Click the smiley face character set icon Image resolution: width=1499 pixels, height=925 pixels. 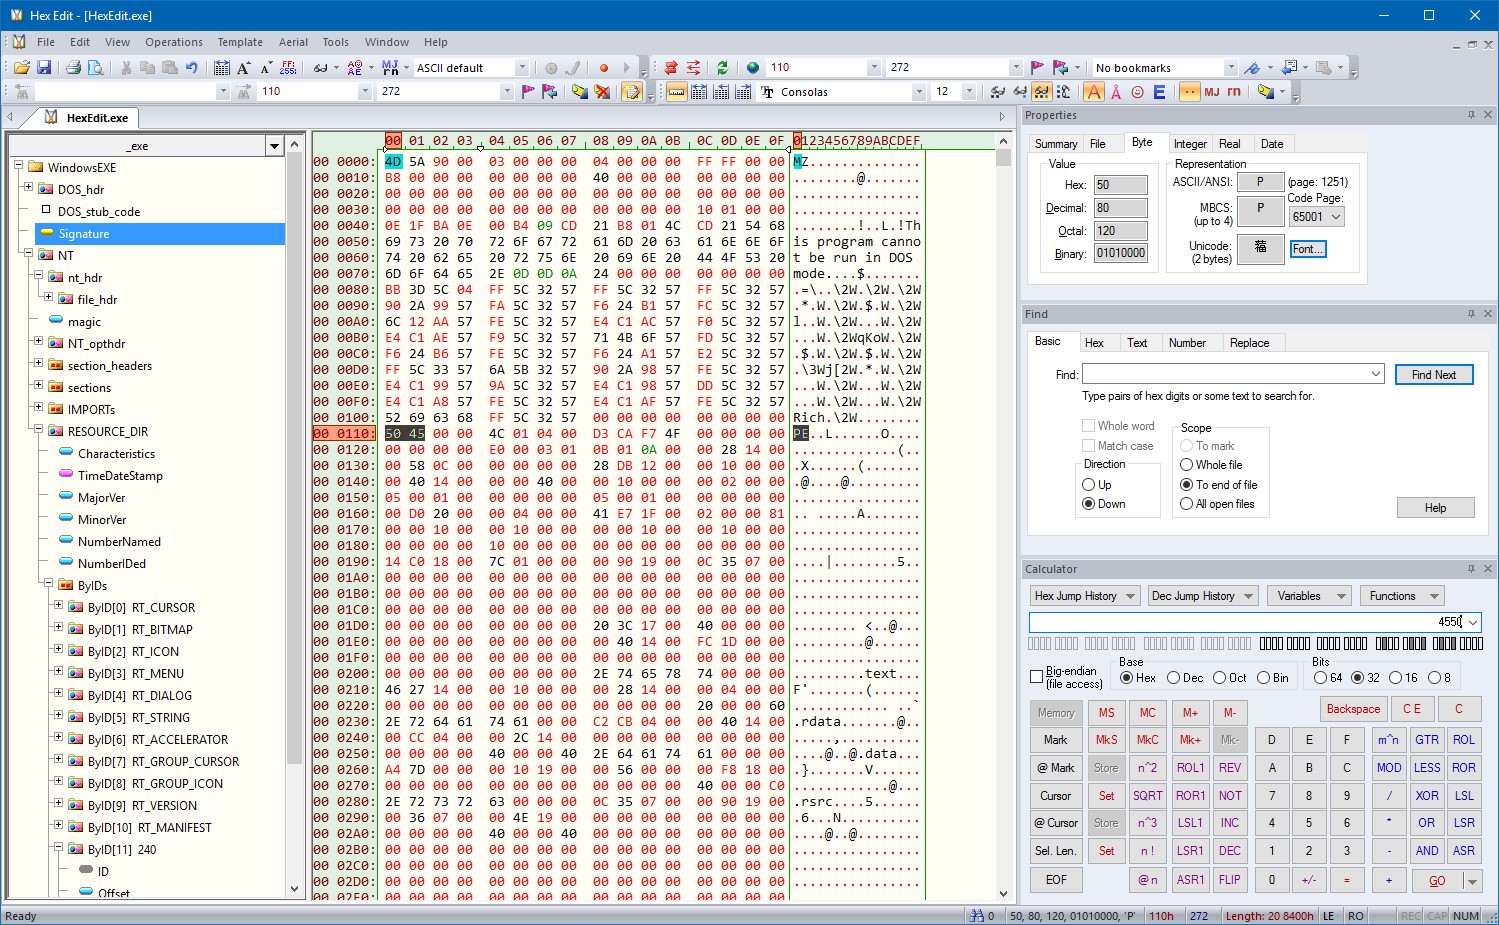click(x=1137, y=92)
